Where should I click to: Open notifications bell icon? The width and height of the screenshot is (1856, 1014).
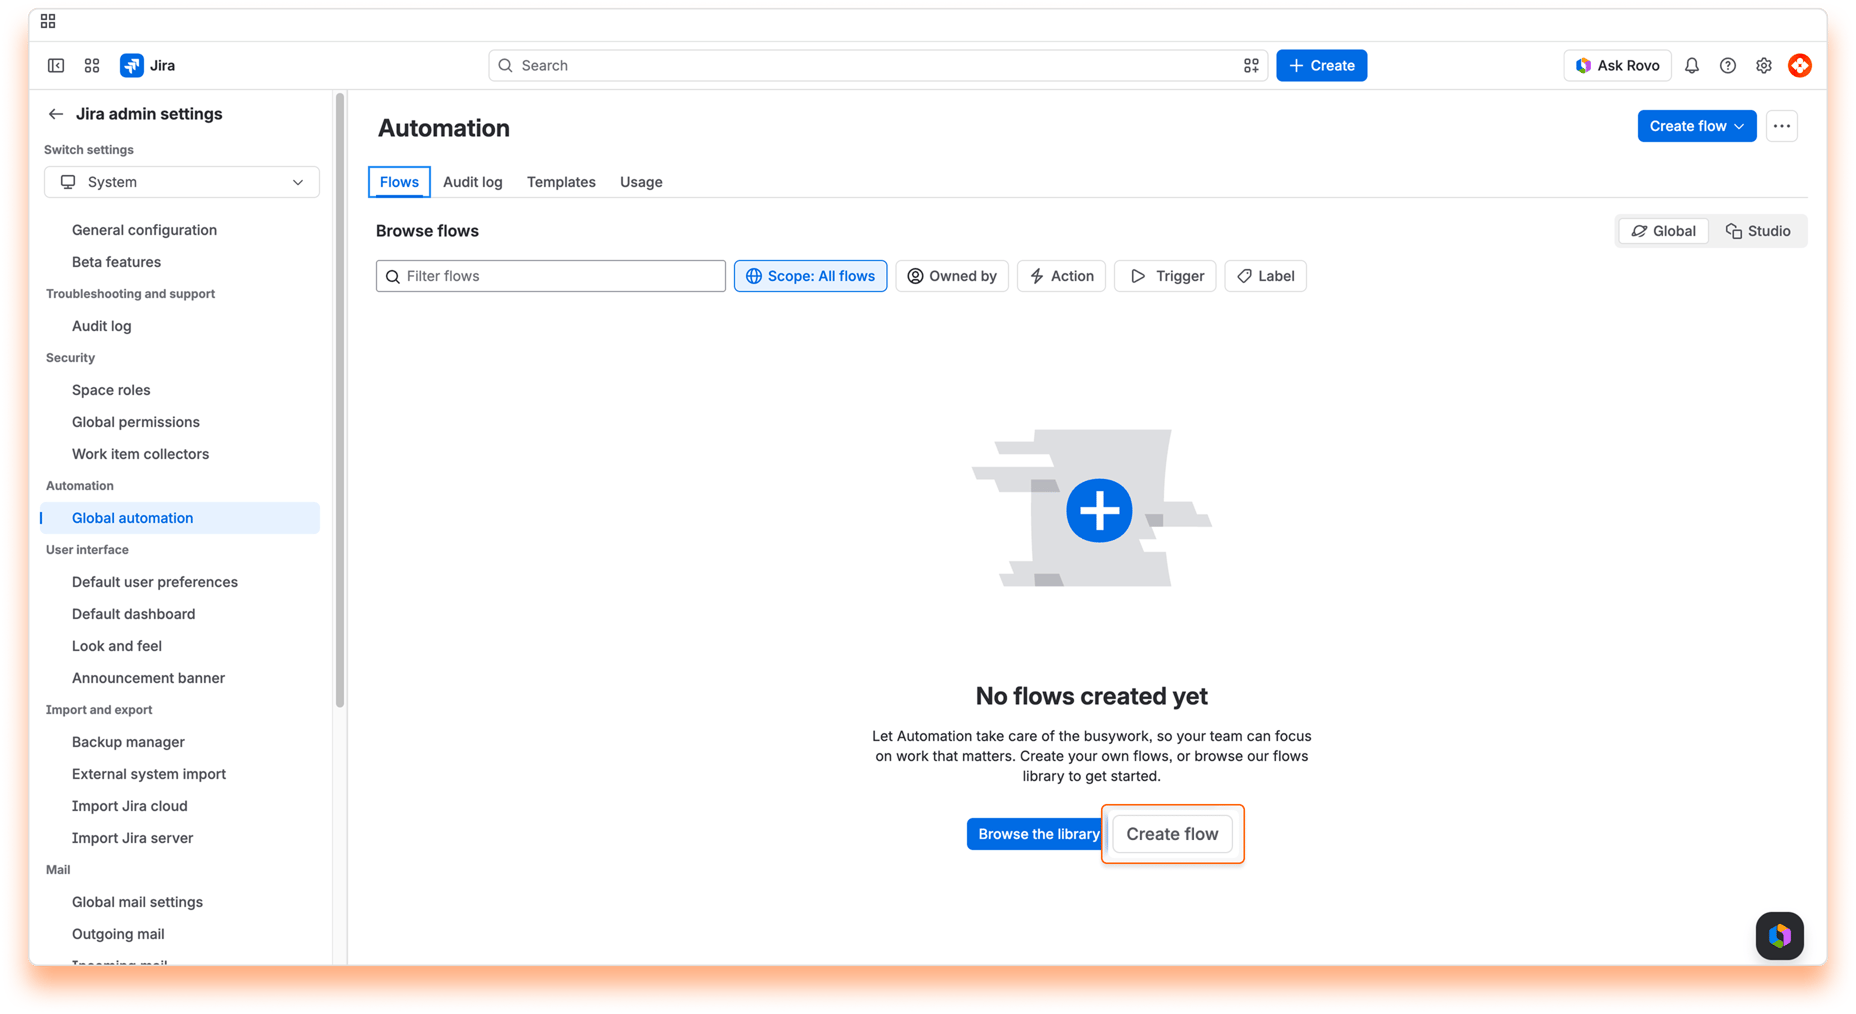tap(1692, 66)
